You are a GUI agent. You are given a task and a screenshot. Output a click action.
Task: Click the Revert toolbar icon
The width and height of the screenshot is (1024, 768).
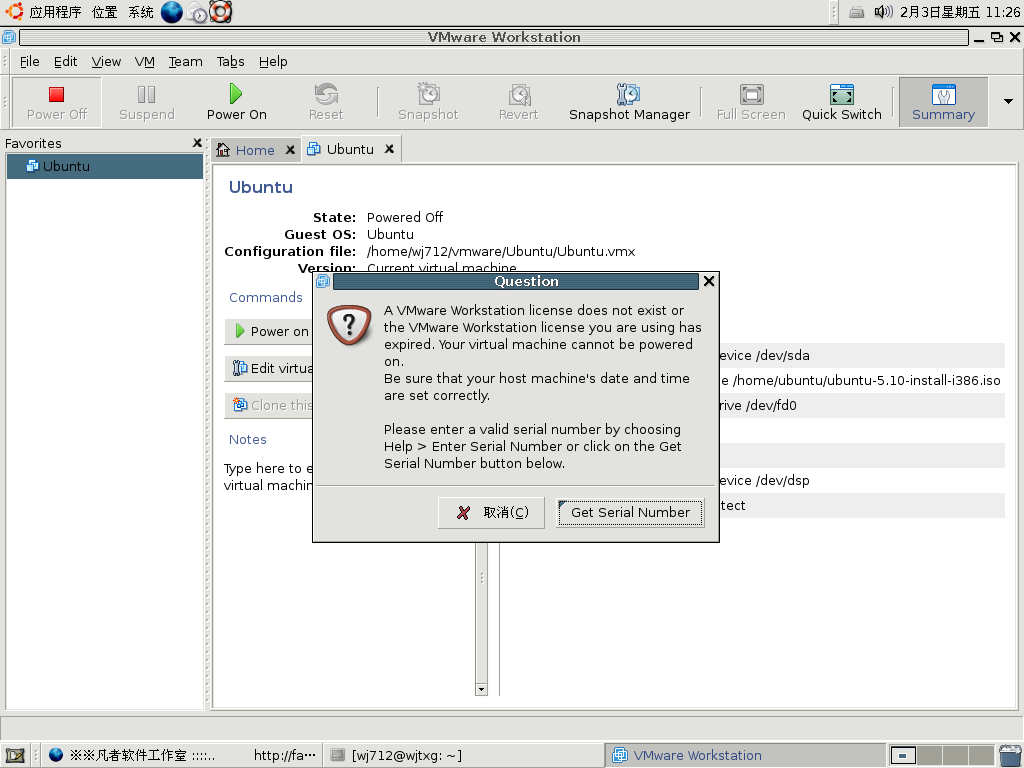[519, 102]
